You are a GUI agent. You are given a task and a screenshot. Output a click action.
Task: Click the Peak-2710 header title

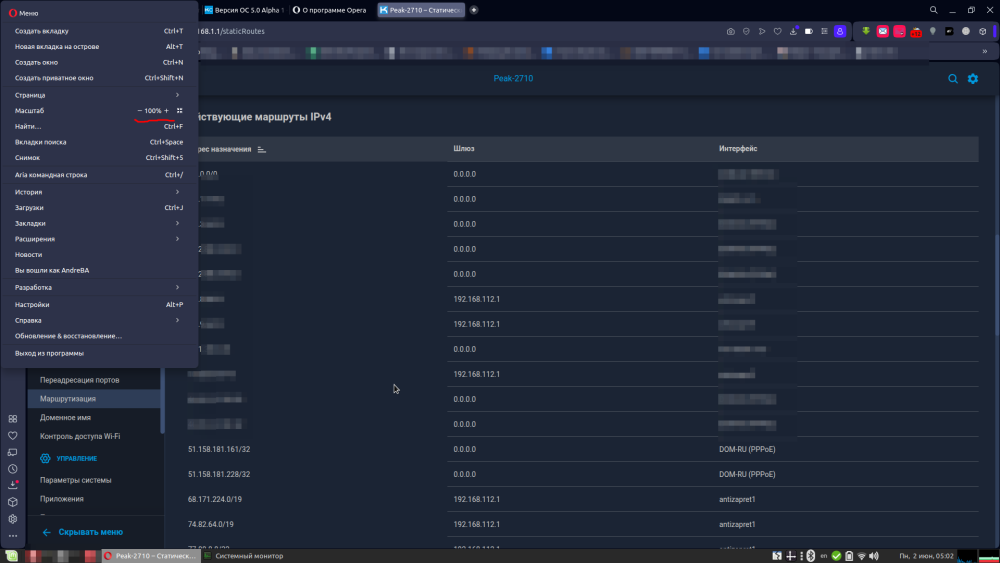tap(513, 78)
